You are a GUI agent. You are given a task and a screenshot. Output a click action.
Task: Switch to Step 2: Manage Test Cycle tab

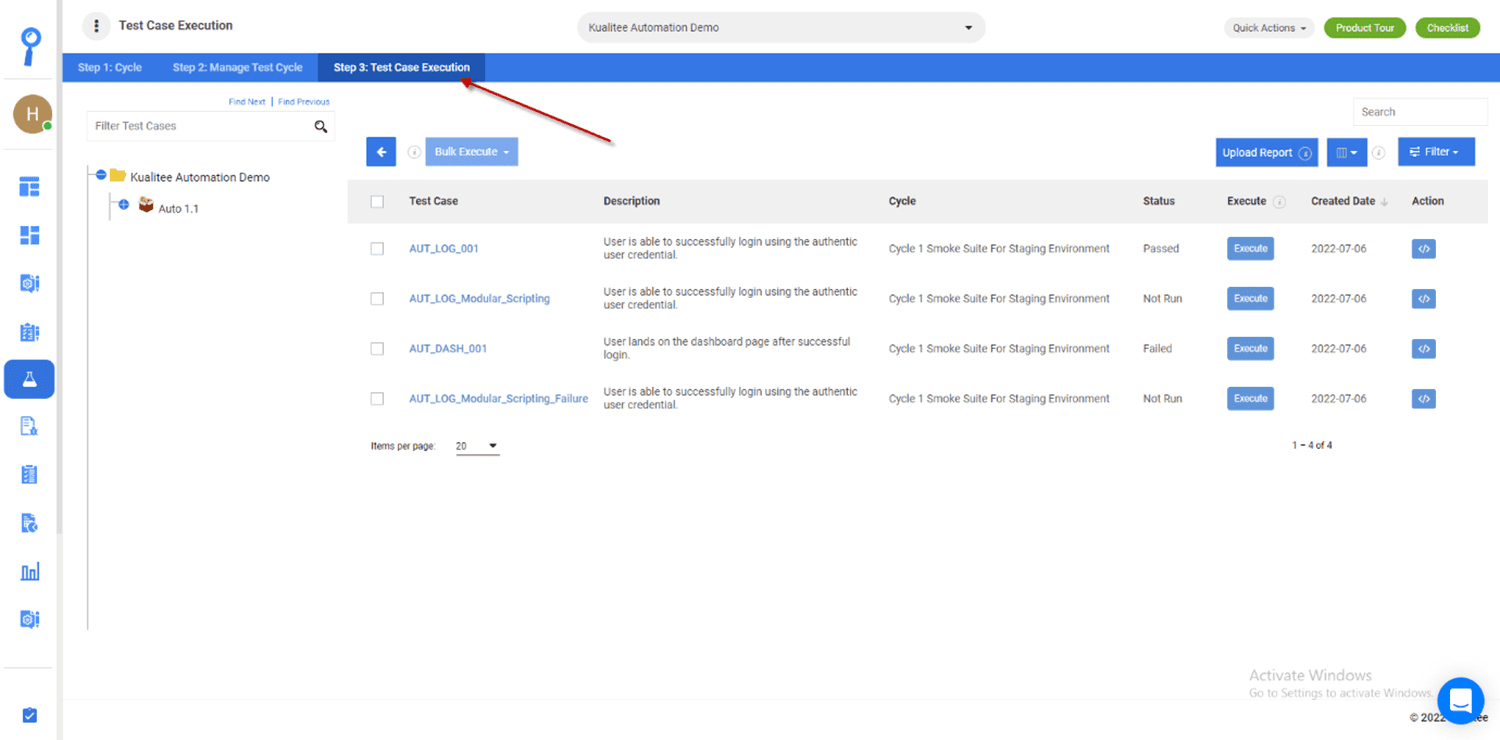point(237,68)
